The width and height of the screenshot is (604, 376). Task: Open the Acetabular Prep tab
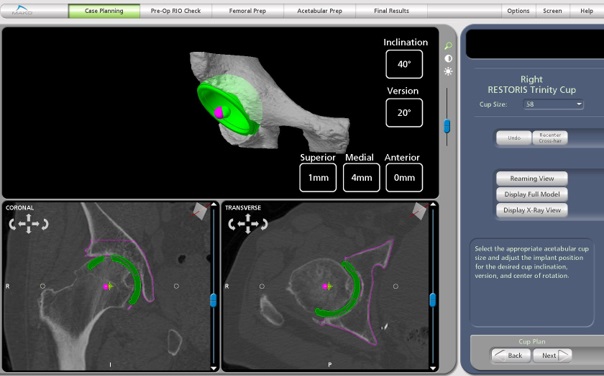coord(319,11)
